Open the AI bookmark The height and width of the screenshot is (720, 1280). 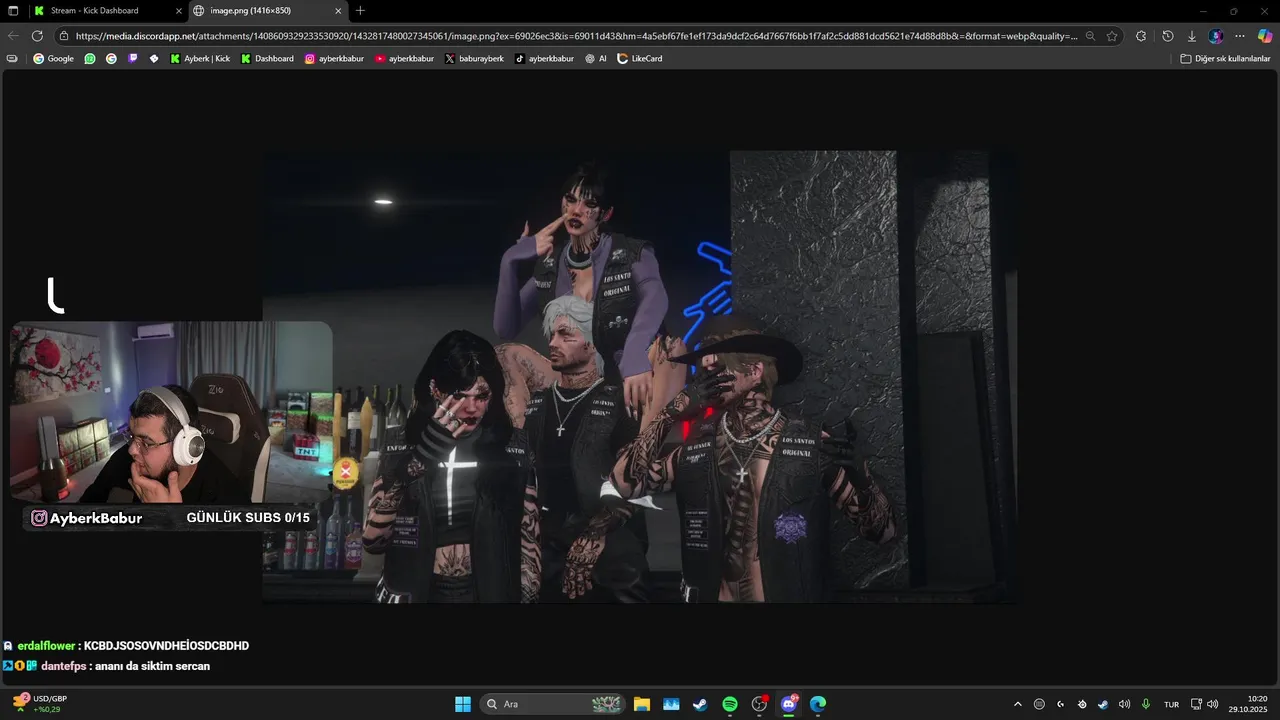click(596, 59)
